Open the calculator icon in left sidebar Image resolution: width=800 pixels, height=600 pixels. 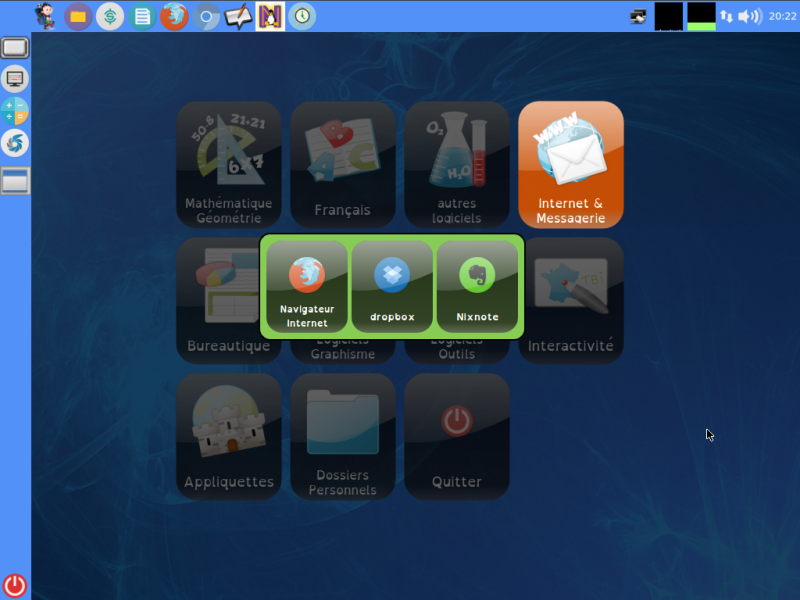click(x=15, y=111)
